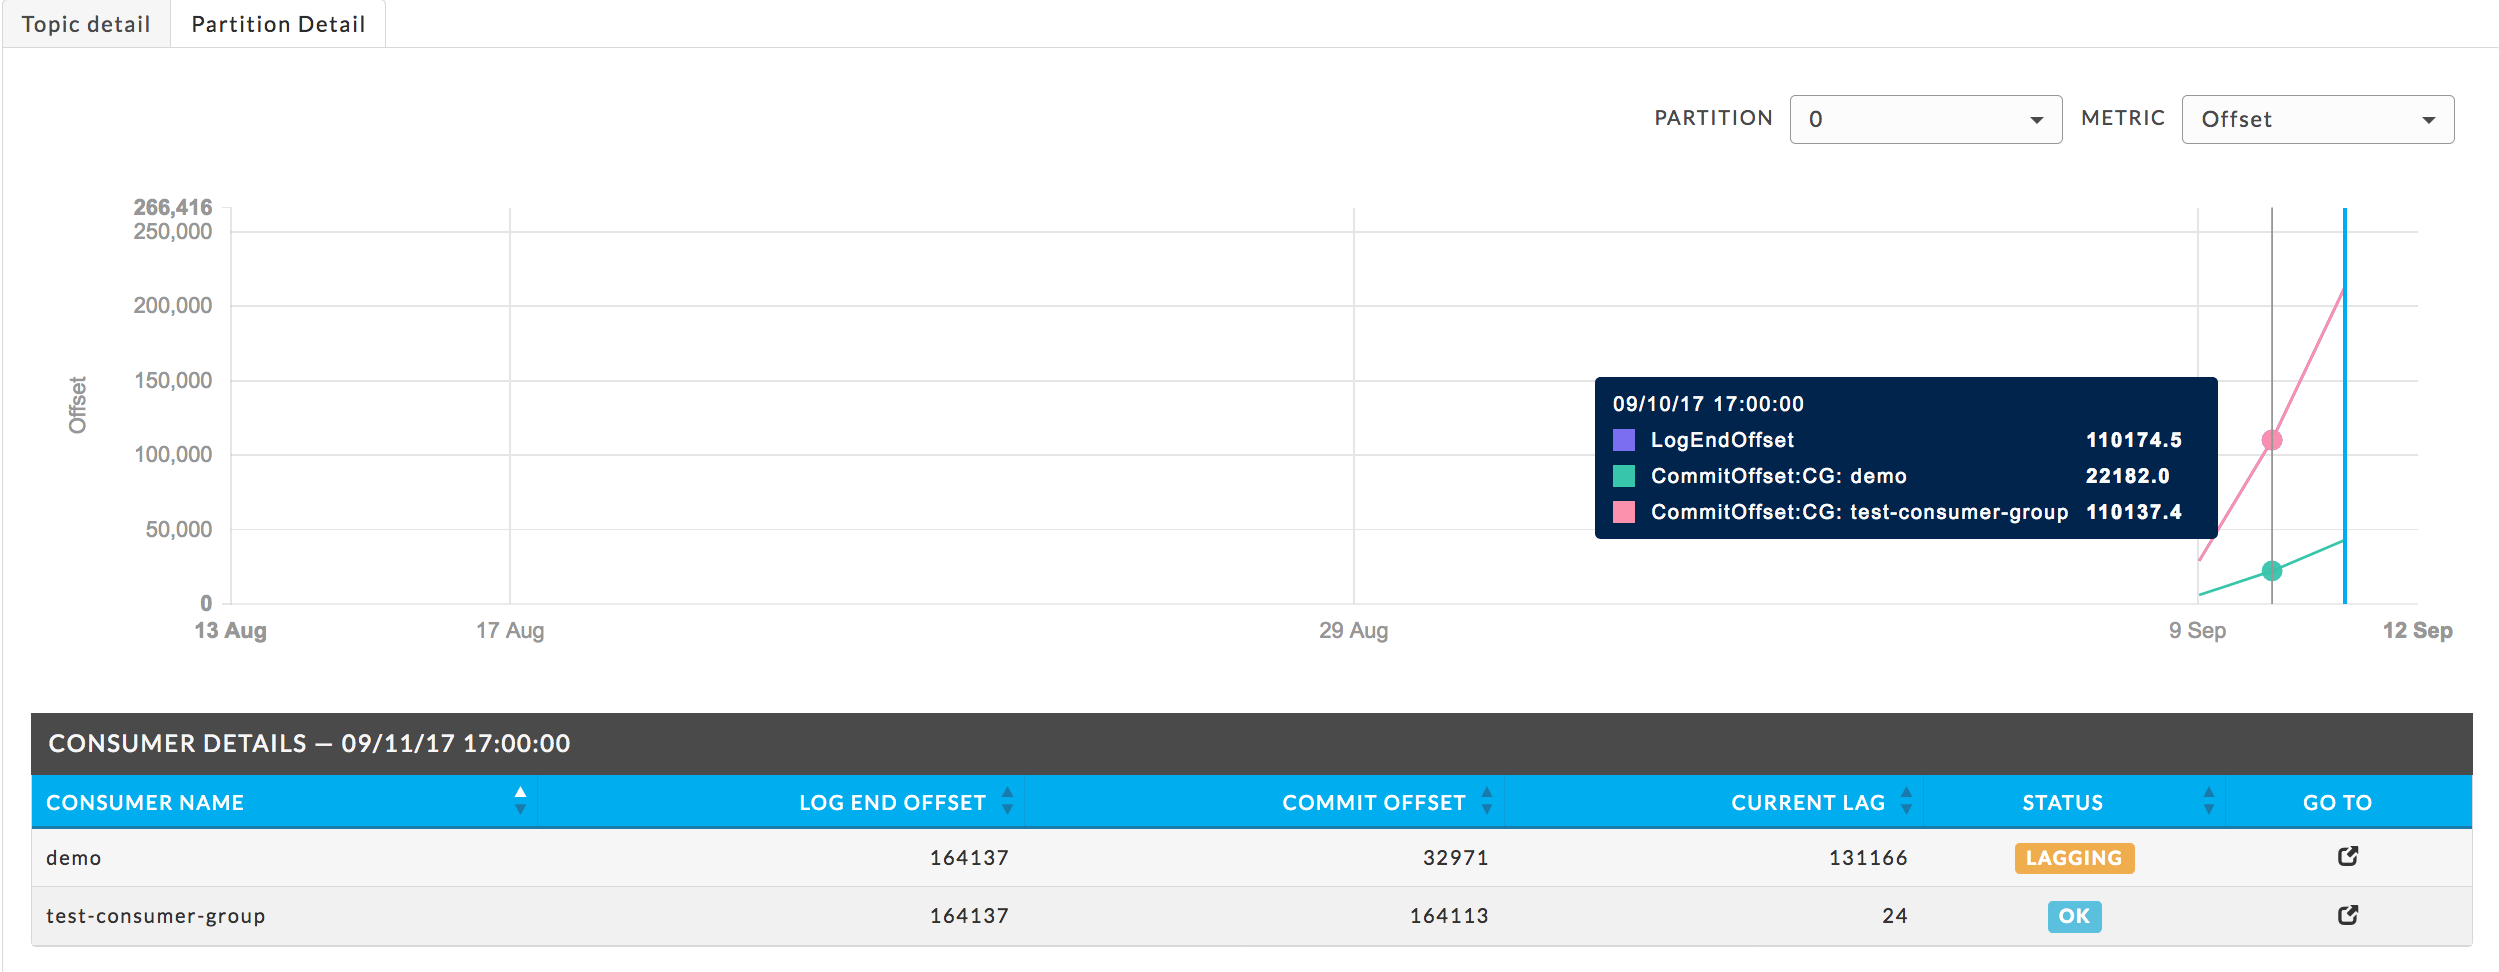The image size is (2499, 972).
Task: Click the green data point on the chart
Action: 2272,571
